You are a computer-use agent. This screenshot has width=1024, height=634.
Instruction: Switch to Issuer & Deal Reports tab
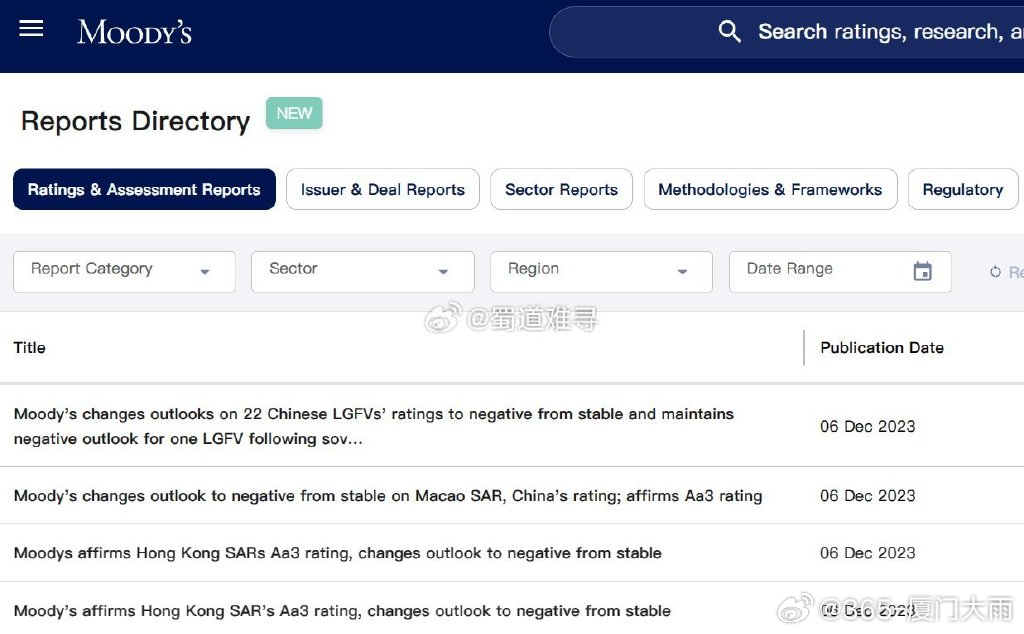(x=383, y=189)
